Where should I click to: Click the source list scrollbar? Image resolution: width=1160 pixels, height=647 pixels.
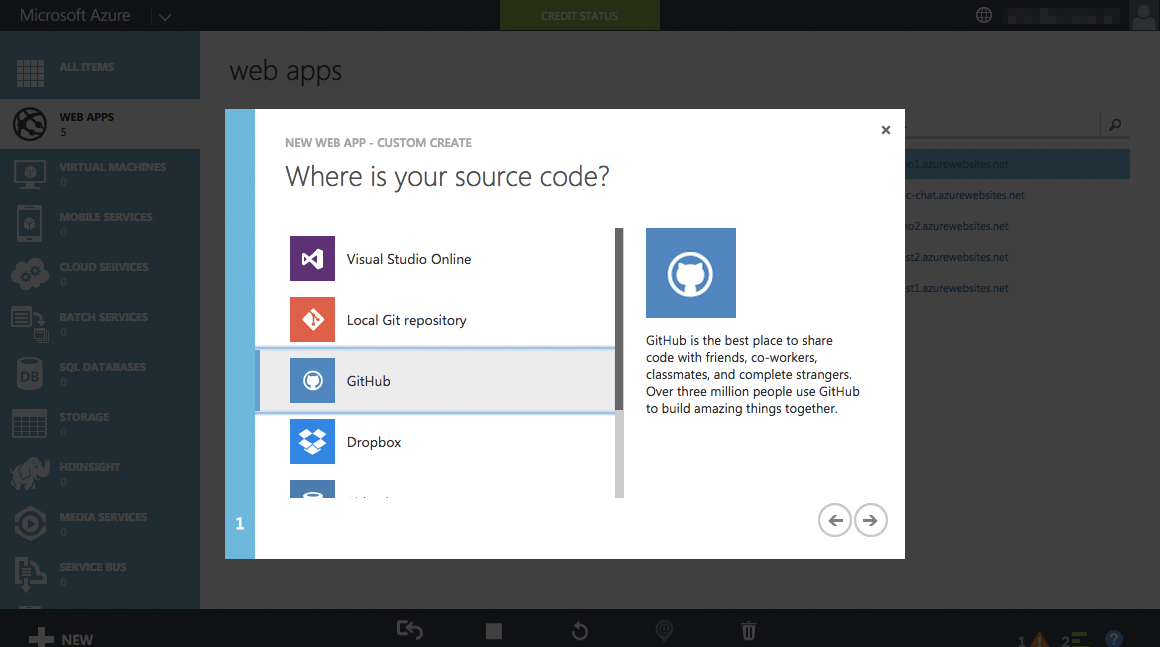[x=619, y=319]
